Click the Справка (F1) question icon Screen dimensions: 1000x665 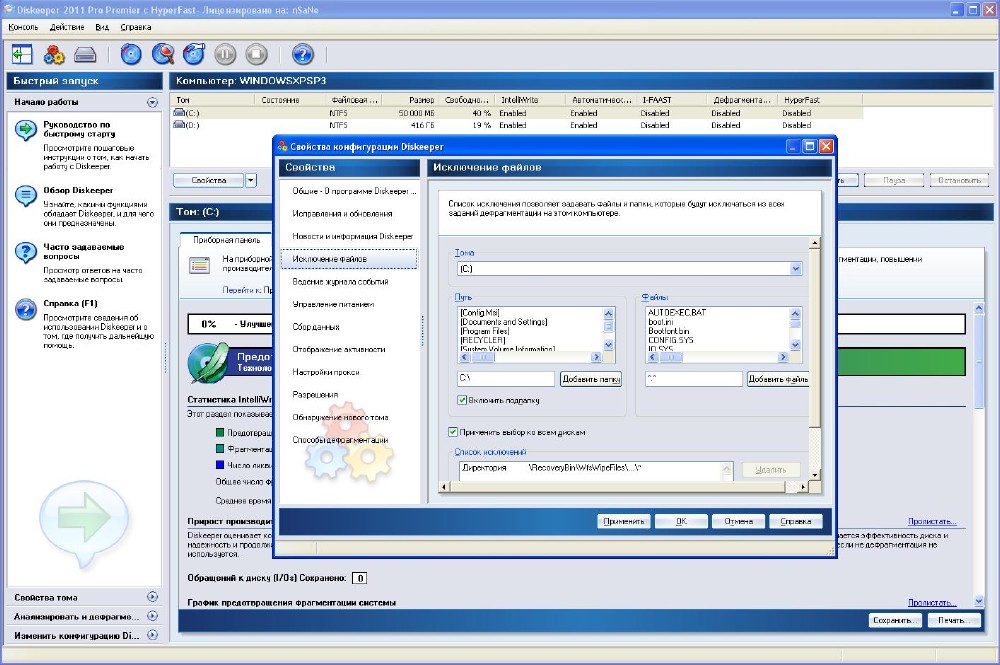[26, 309]
